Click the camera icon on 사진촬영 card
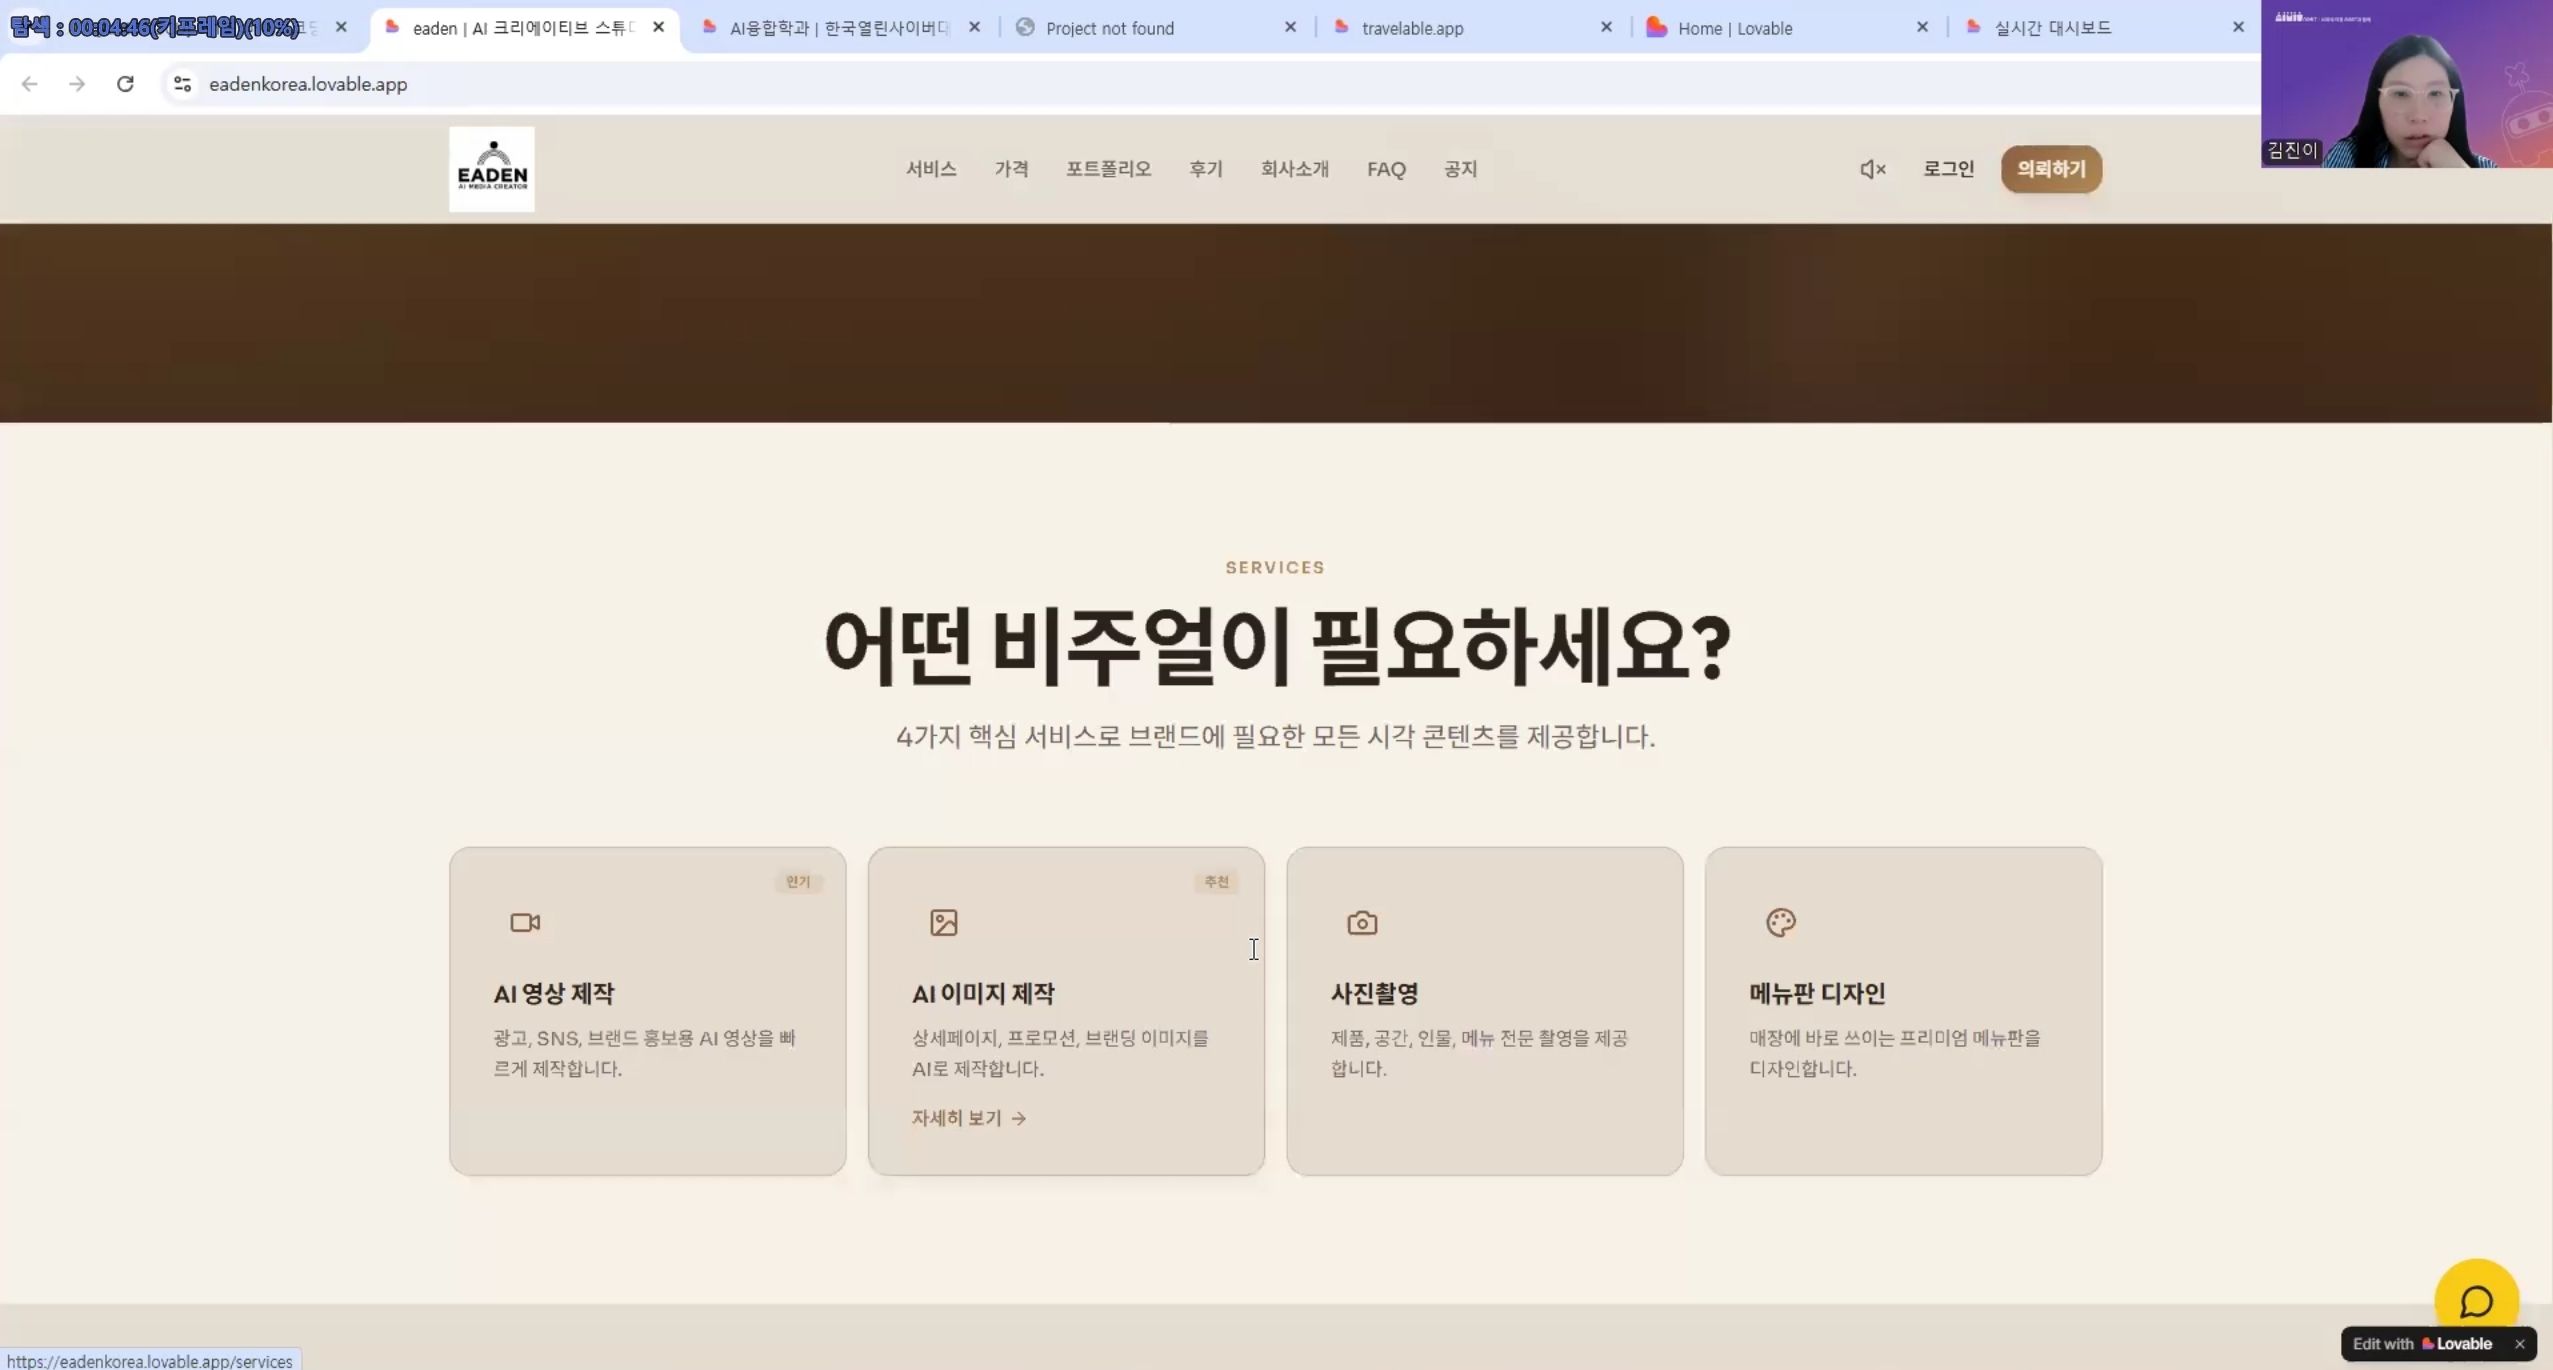Screen dimensions: 2553x1370 tap(1361, 921)
